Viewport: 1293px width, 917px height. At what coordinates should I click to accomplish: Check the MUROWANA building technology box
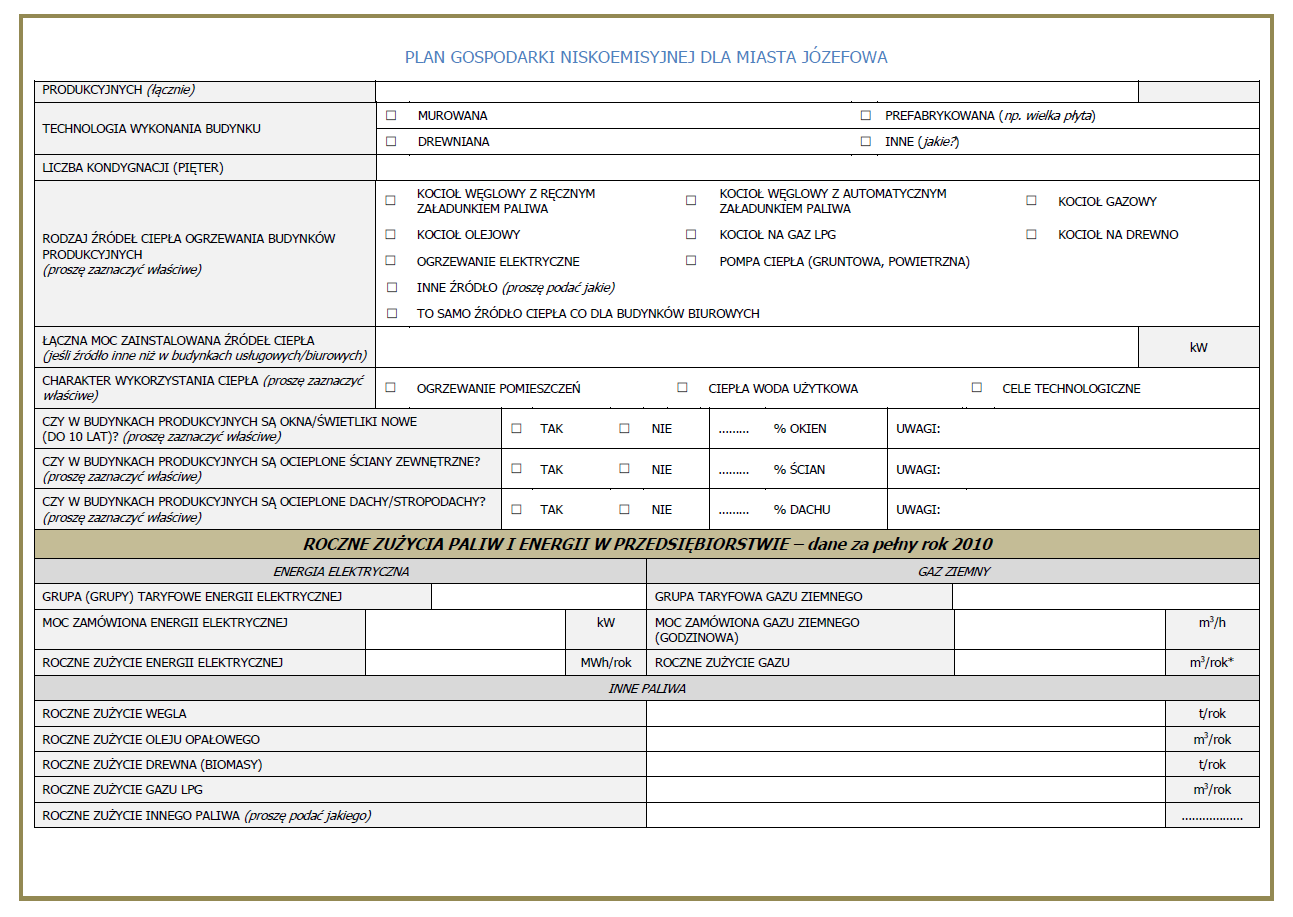click(x=391, y=116)
